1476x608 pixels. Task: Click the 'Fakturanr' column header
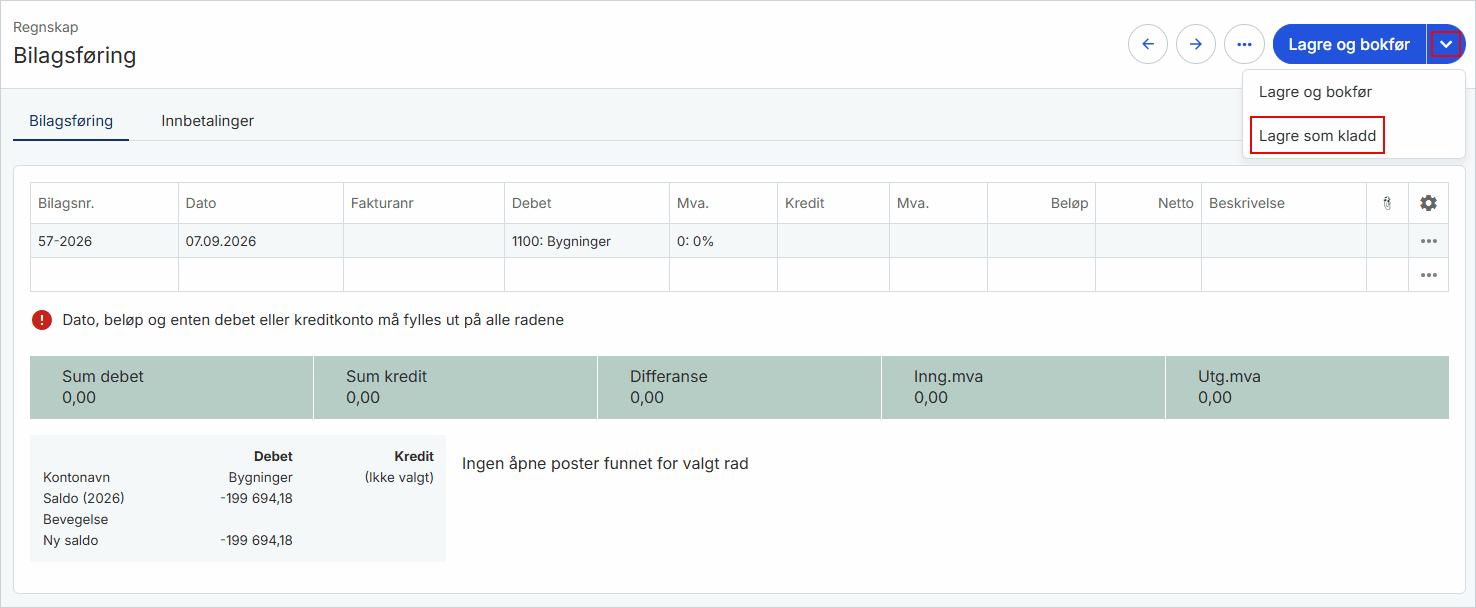point(424,203)
